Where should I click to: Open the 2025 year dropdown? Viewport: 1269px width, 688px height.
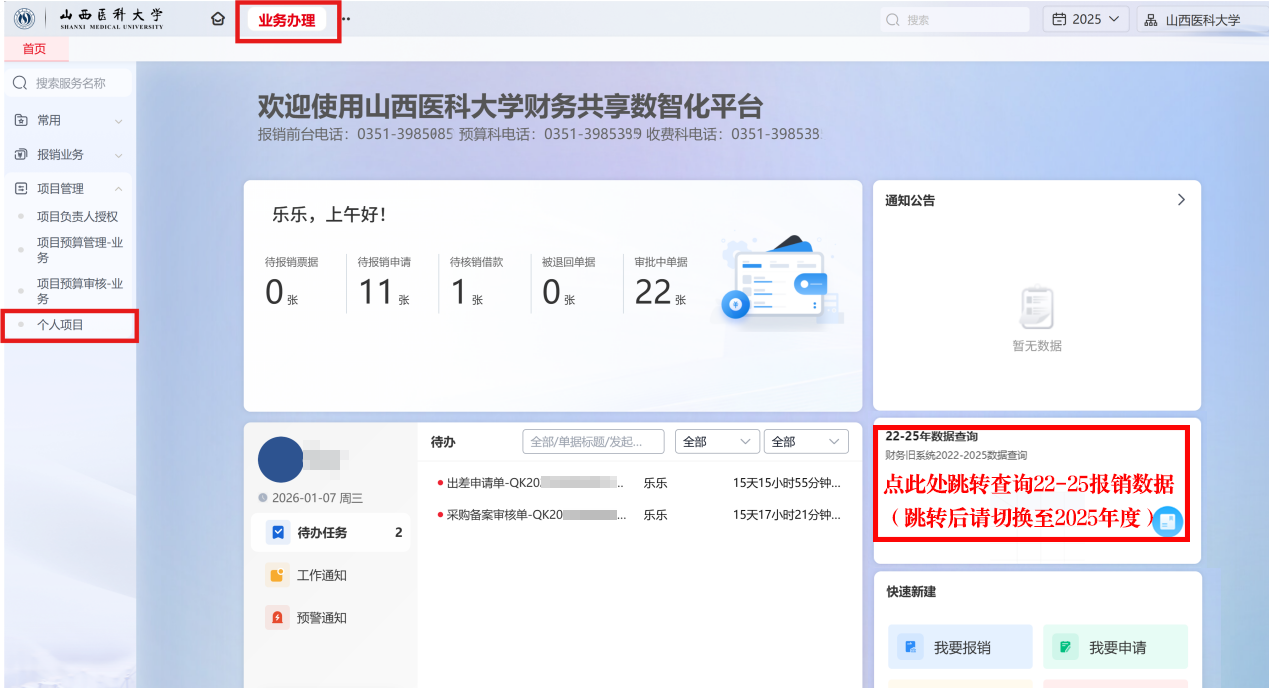[1086, 20]
